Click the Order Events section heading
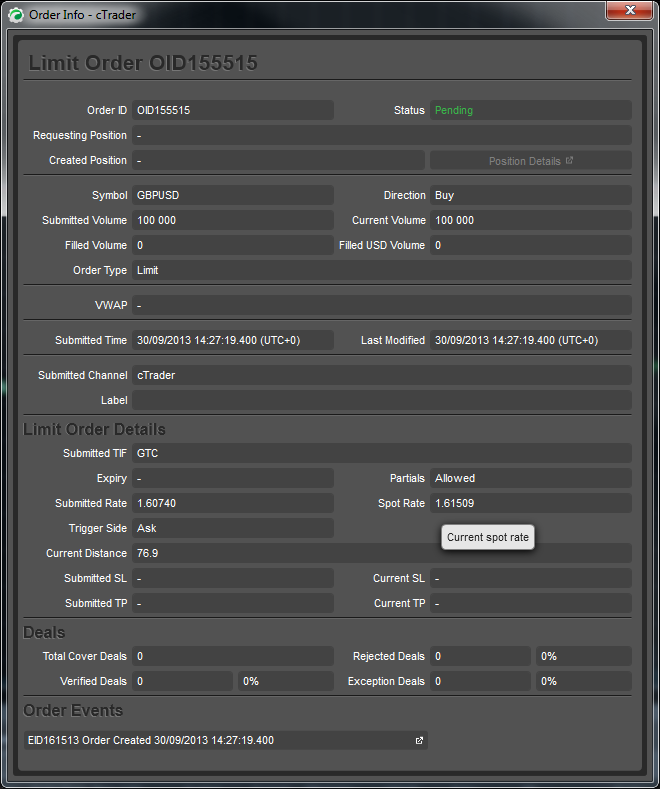Viewport: 660px width, 789px height. tap(73, 711)
